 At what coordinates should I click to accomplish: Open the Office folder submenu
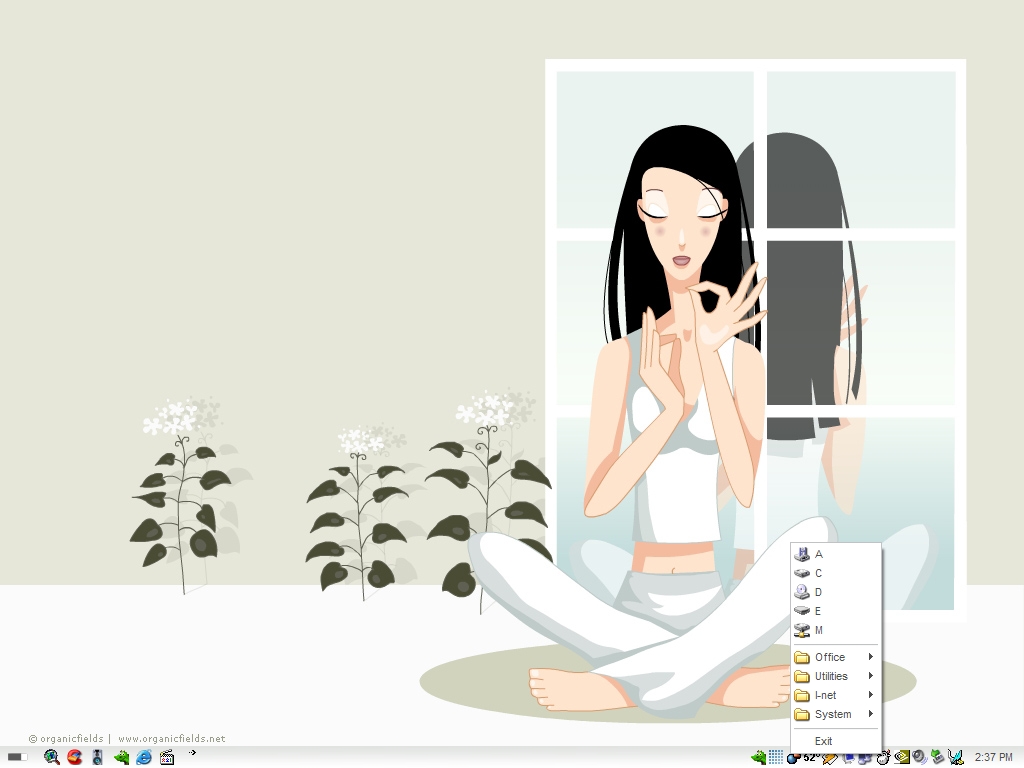[x=836, y=657]
